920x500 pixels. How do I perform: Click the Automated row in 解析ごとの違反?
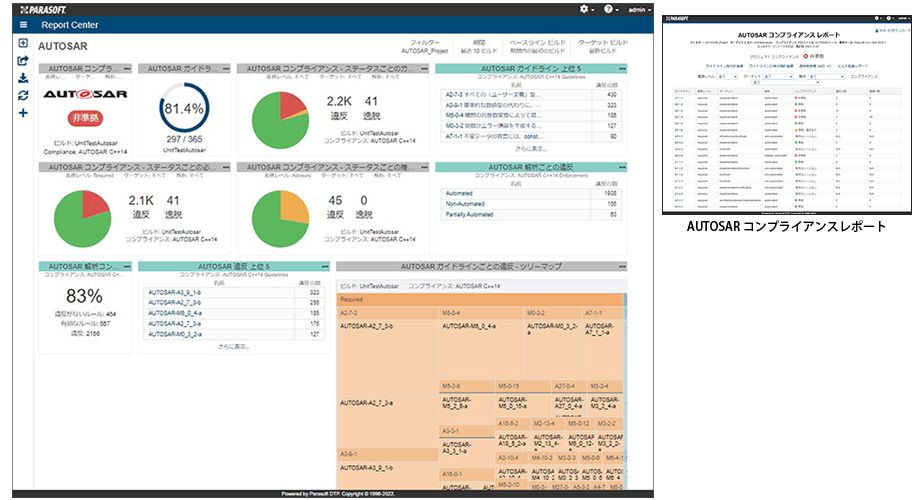[x=530, y=193]
